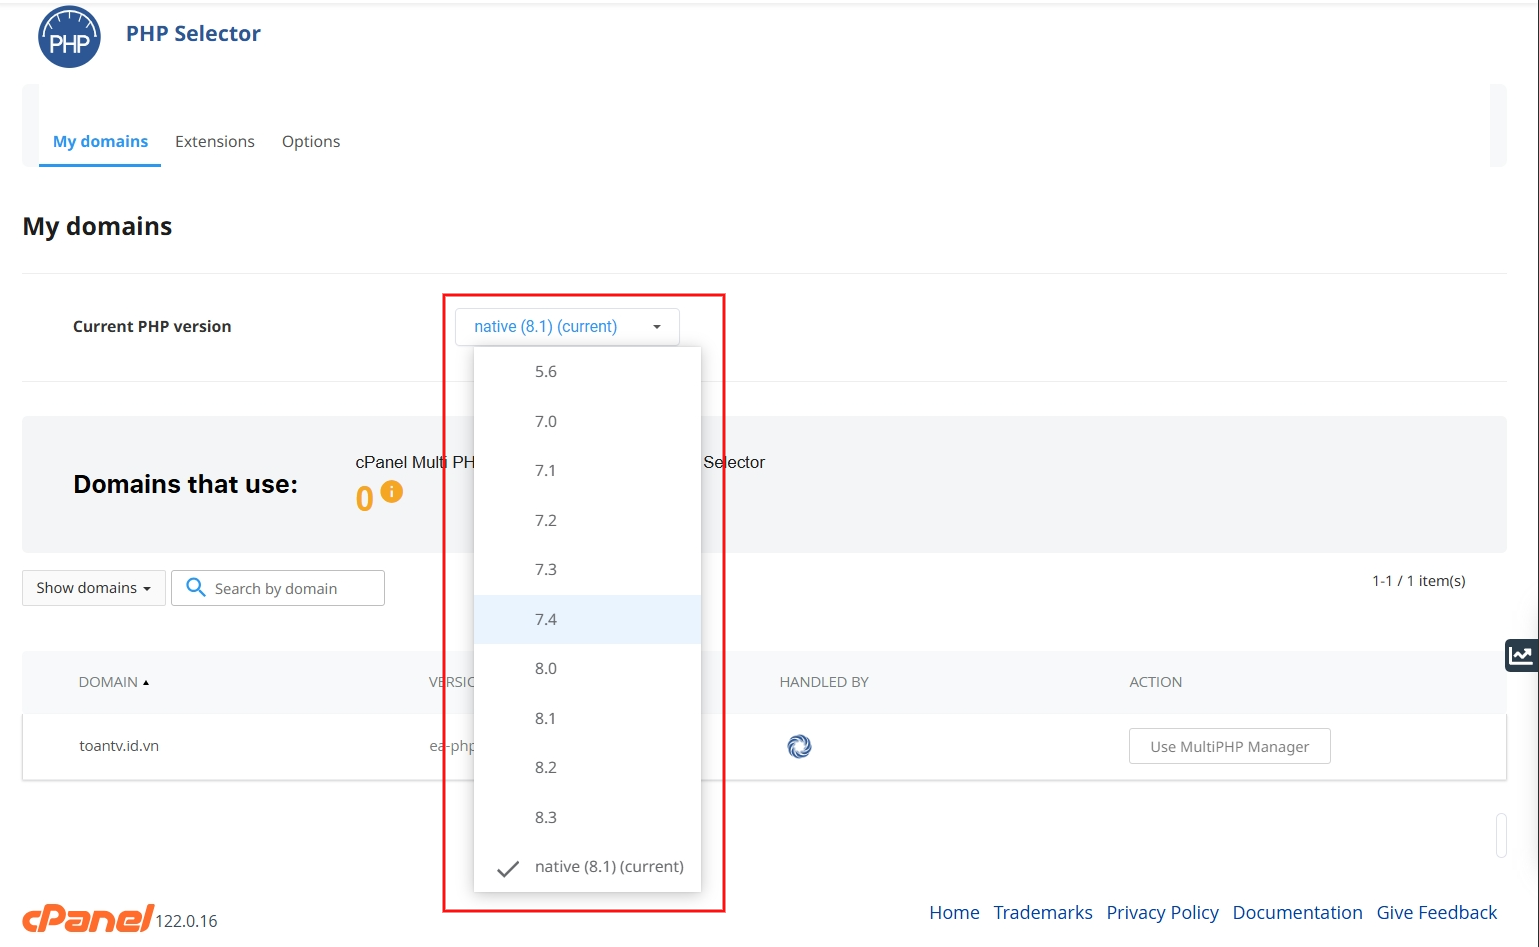Click the ACTION column header
1539x947 pixels.
click(x=1155, y=682)
